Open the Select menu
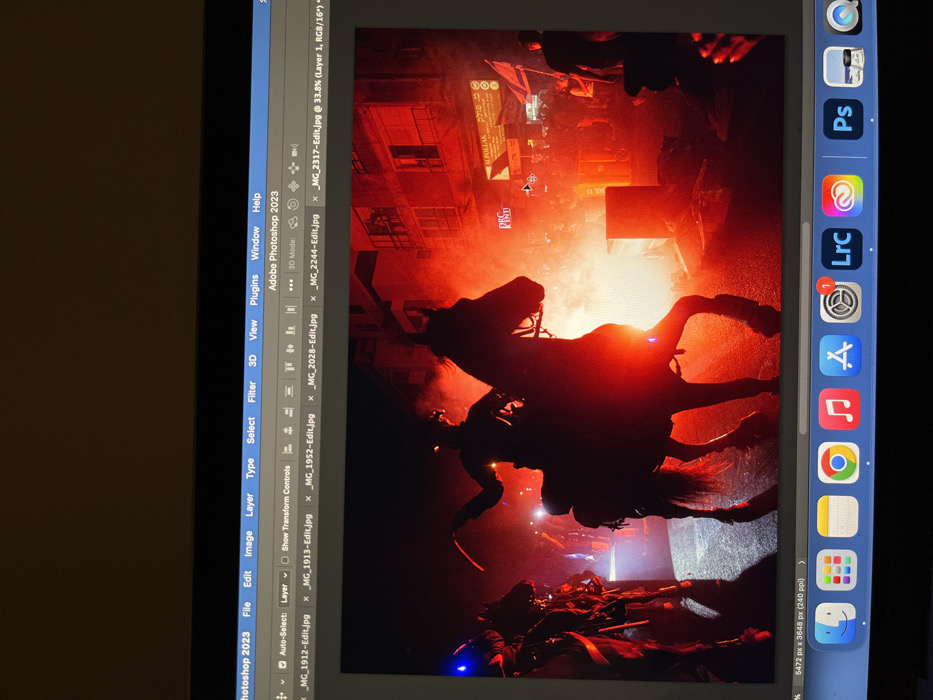The width and height of the screenshot is (933, 700). pos(251,430)
